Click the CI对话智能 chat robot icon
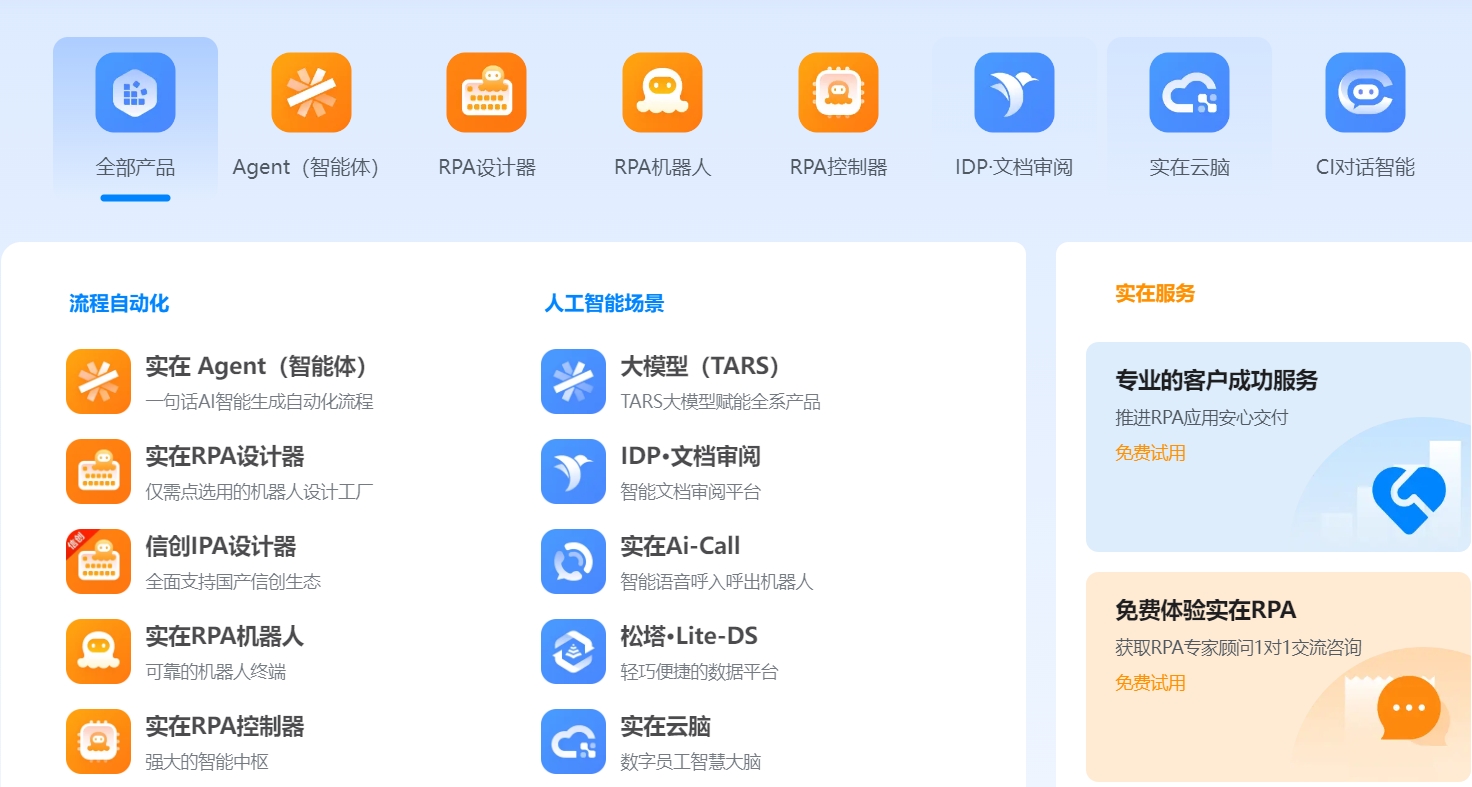Image resolution: width=1472 pixels, height=787 pixels. (1364, 91)
